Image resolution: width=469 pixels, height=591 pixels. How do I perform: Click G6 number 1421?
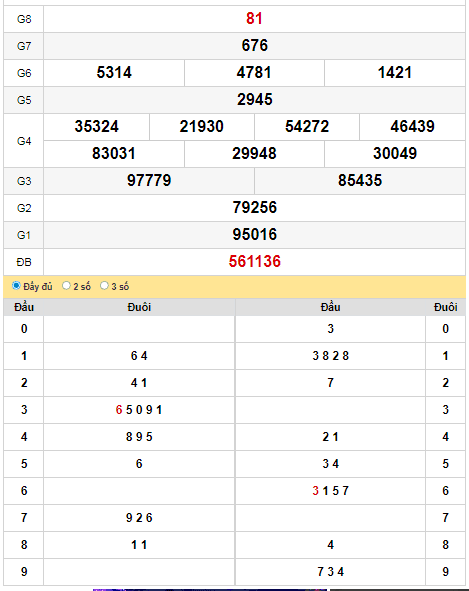tap(395, 73)
